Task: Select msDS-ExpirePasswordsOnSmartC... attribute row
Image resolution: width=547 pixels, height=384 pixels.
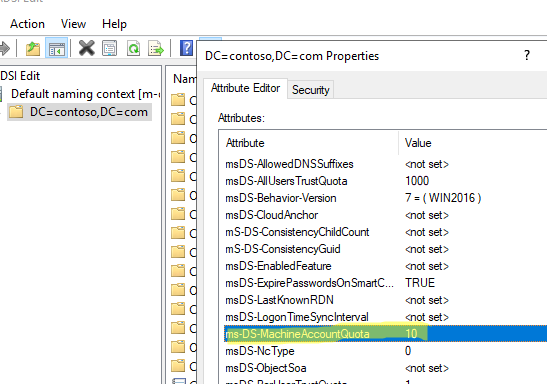Action: pyautogui.click(x=386, y=283)
